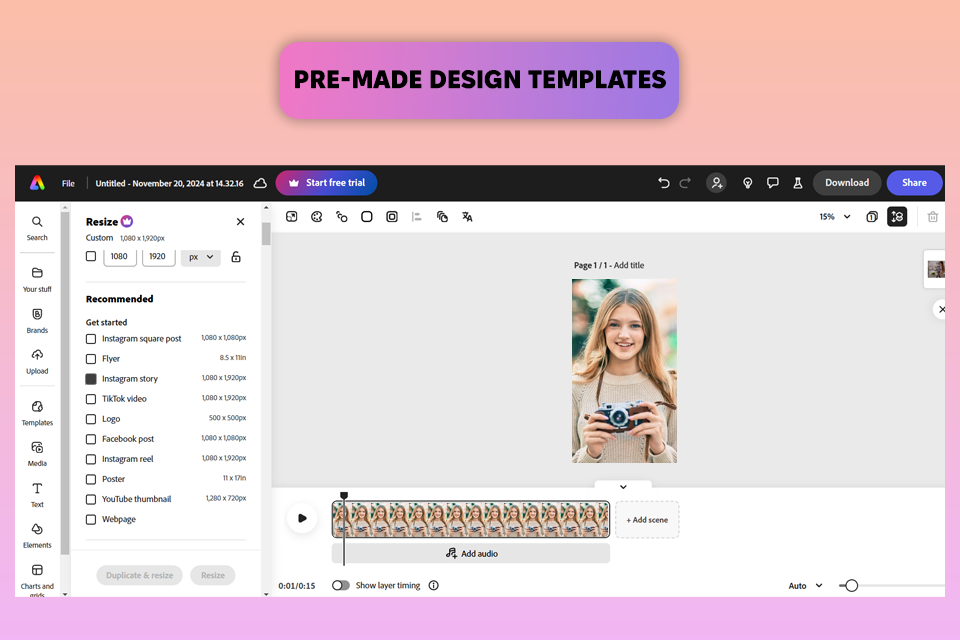
Task: Check the Logo checkbox
Action: pos(91,419)
